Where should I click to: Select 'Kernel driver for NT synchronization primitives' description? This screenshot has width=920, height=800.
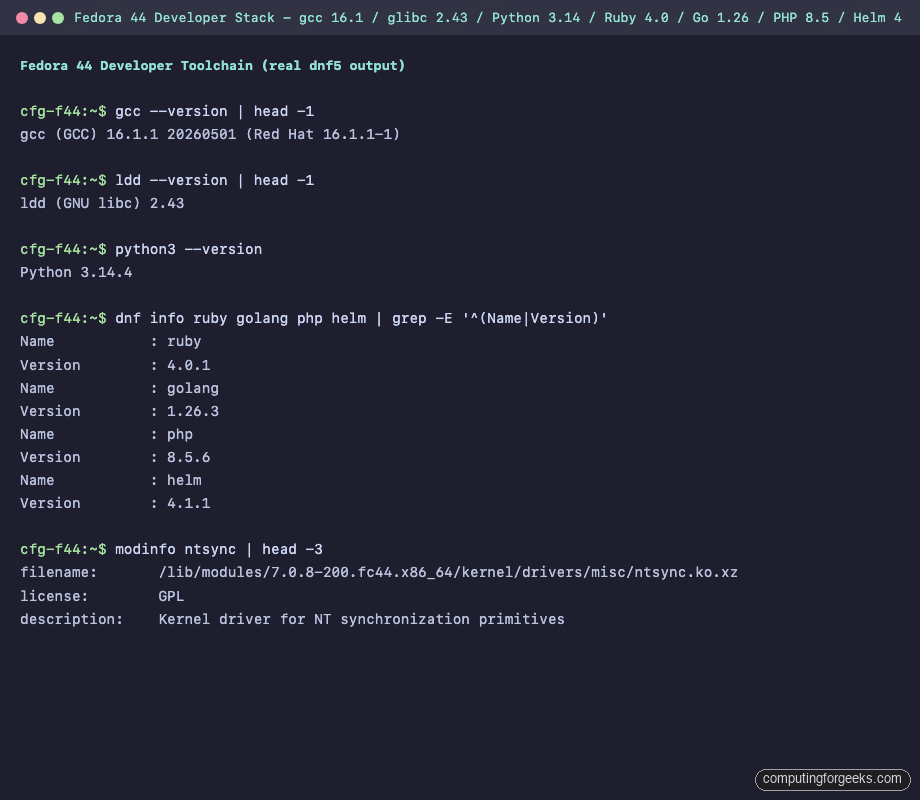[x=361, y=619]
